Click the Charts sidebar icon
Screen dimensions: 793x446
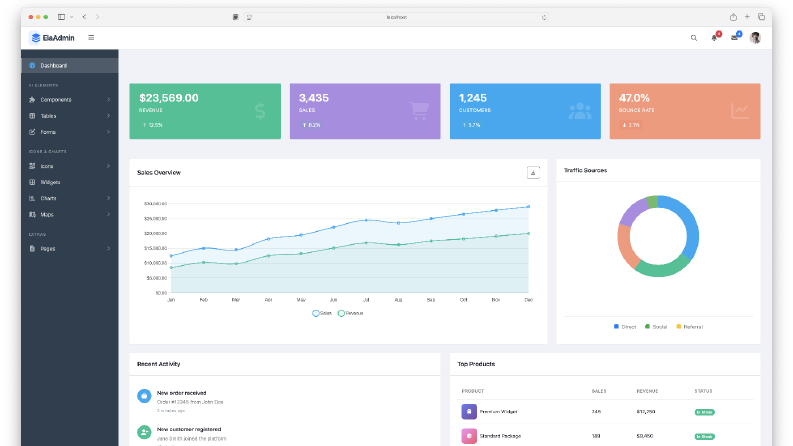click(32, 198)
